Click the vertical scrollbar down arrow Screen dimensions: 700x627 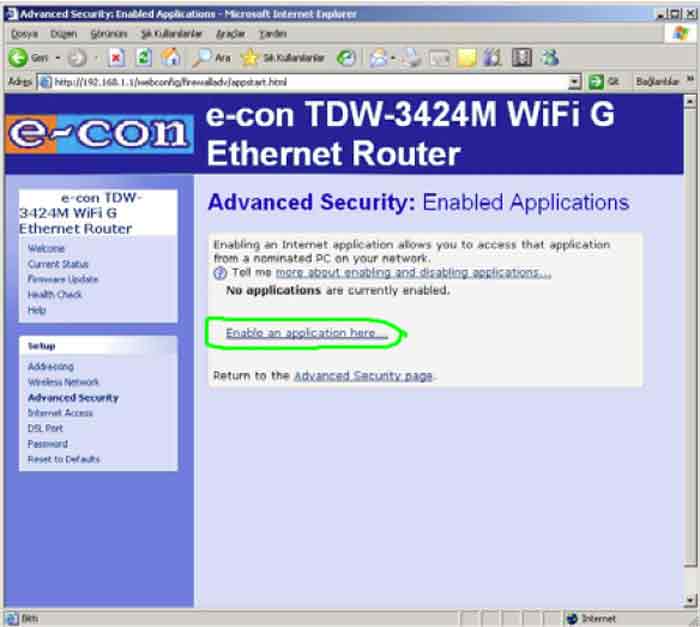tap(690, 600)
